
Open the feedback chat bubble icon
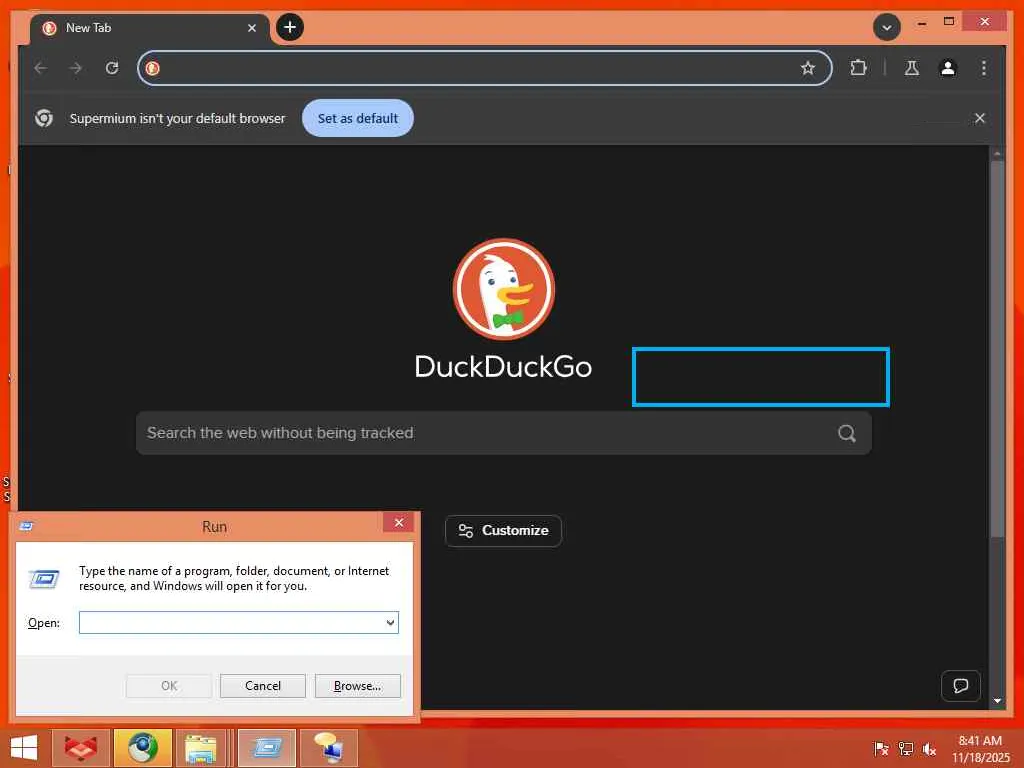[x=961, y=686]
